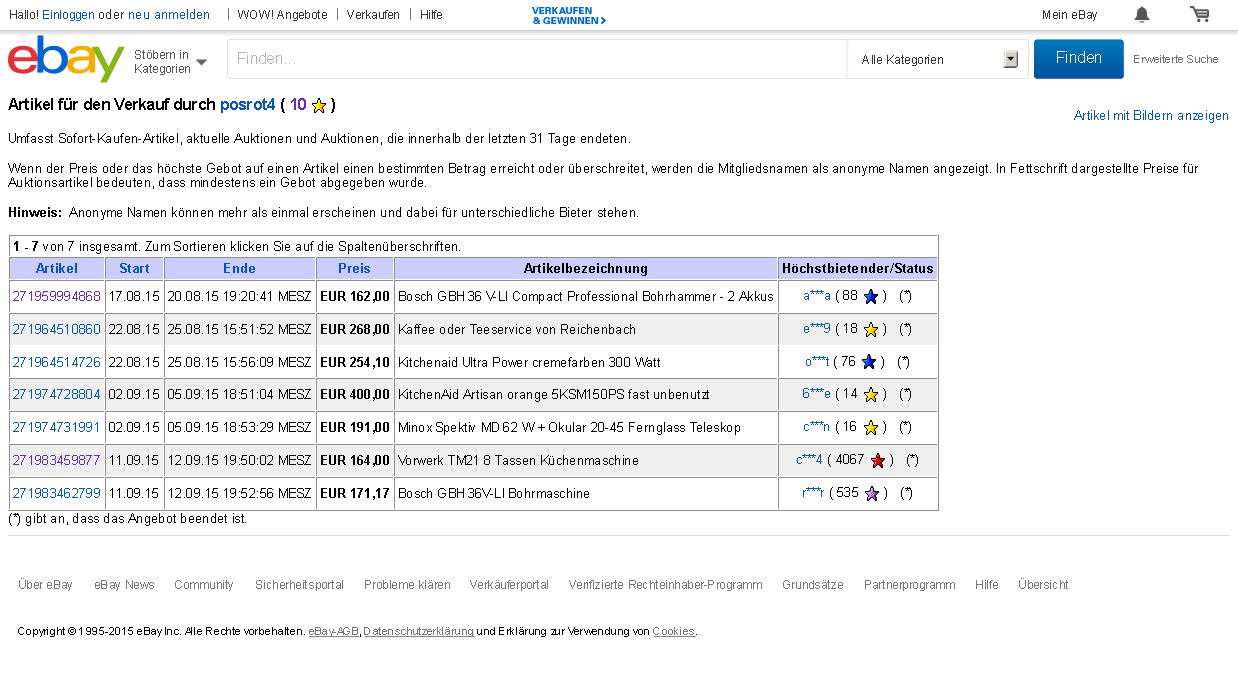The height and width of the screenshot is (687, 1238).
Task: Open Cookies link in footer
Action: coord(673,632)
